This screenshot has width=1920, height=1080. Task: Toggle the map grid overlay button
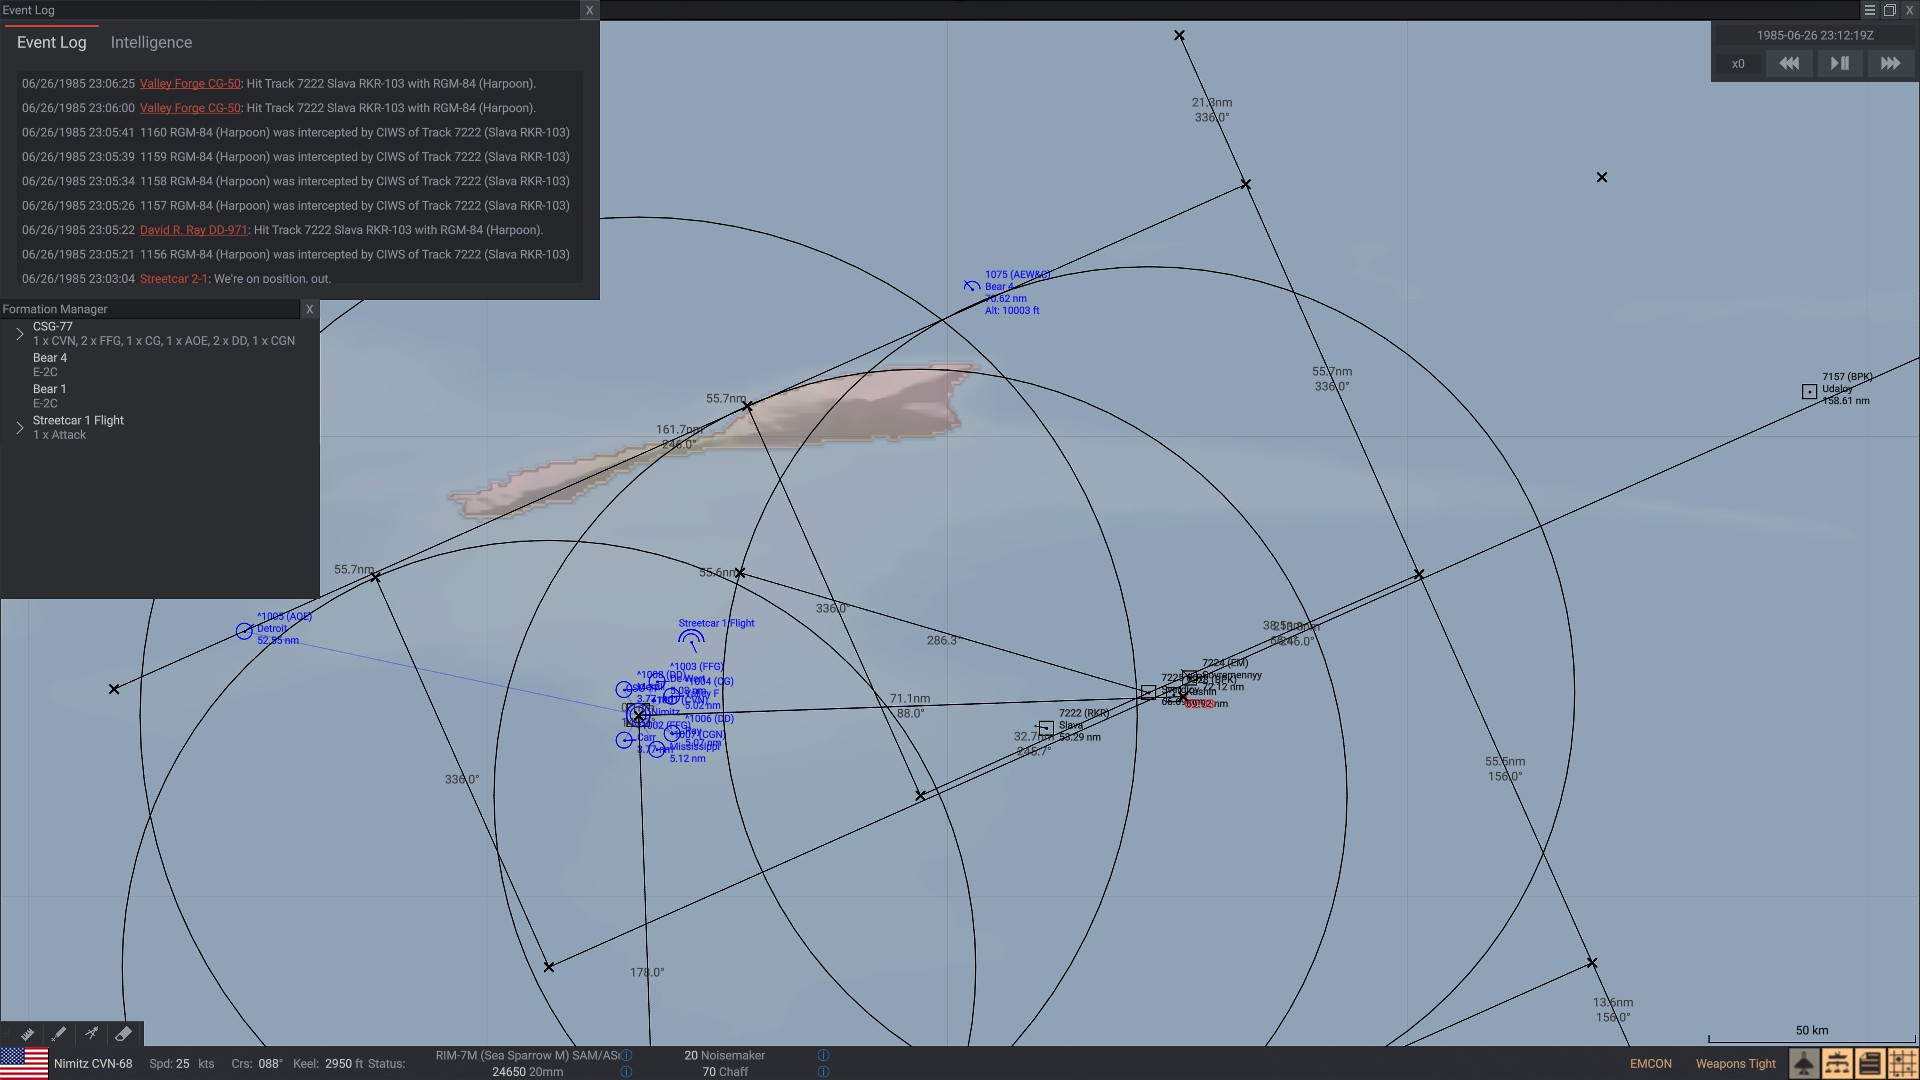click(x=1903, y=1063)
